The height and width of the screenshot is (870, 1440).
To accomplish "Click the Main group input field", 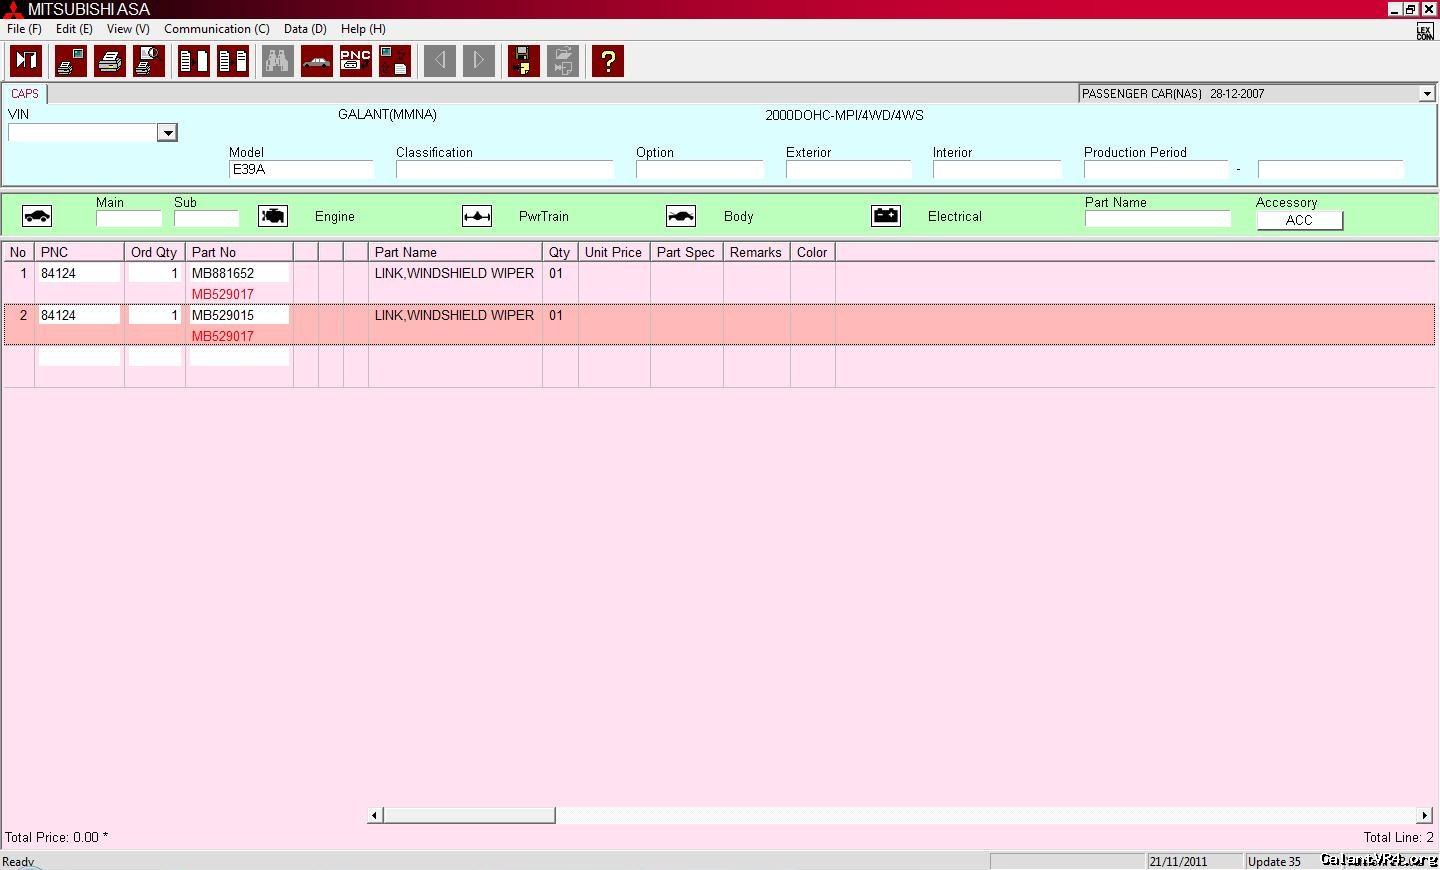I will tap(129, 219).
